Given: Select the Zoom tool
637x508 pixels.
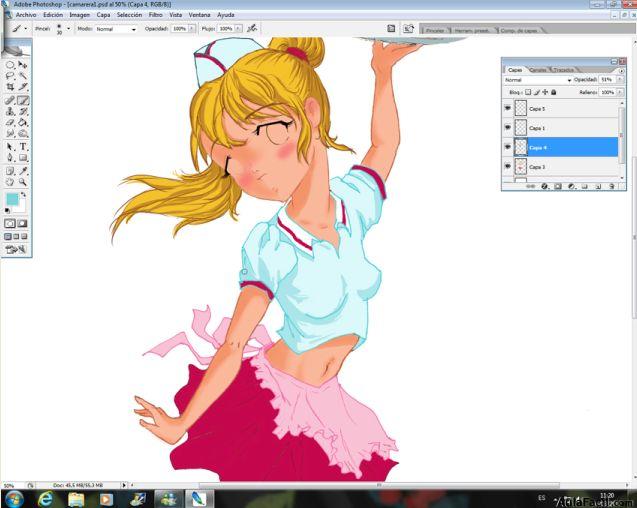Looking at the screenshot, I should pos(23,182).
